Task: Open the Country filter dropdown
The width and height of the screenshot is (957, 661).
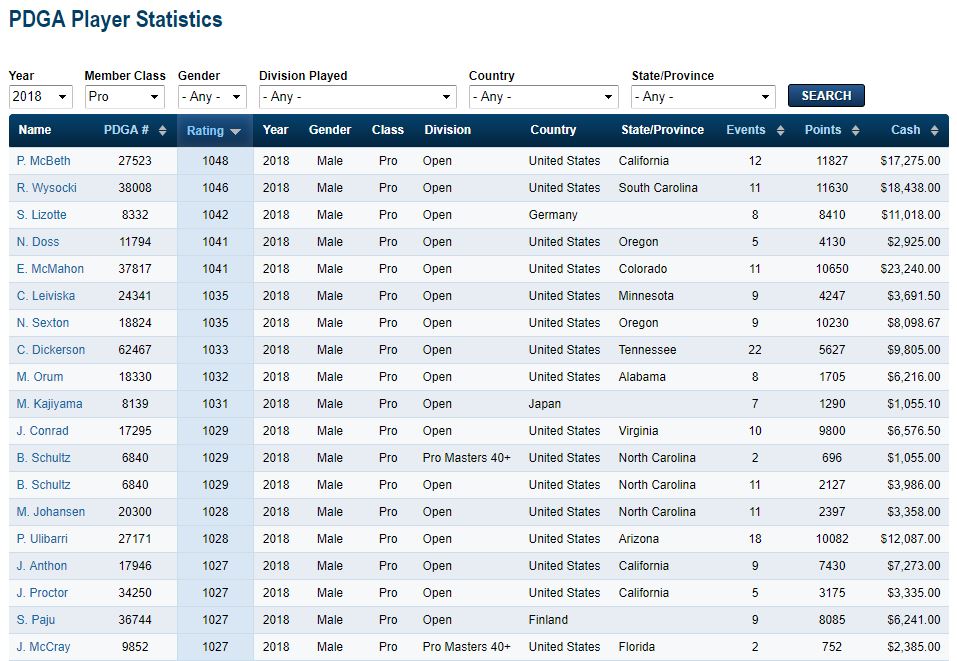Action: tap(543, 96)
